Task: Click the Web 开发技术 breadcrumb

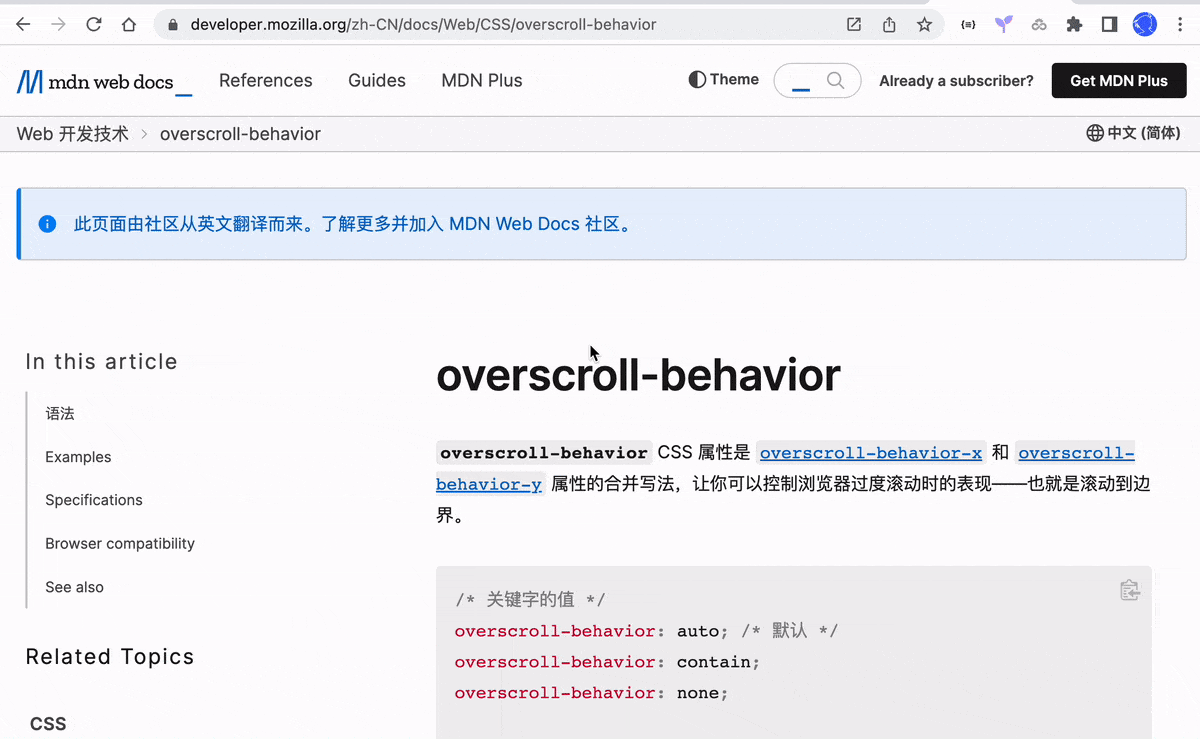Action: pyautogui.click(x=72, y=134)
